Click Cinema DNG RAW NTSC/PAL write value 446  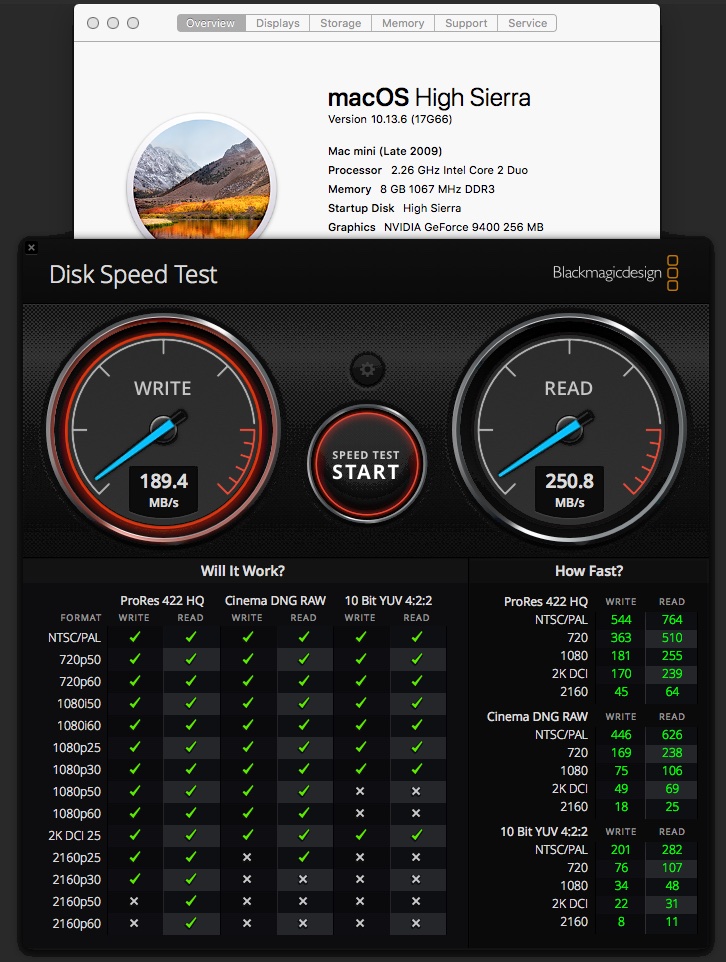pyautogui.click(x=621, y=735)
